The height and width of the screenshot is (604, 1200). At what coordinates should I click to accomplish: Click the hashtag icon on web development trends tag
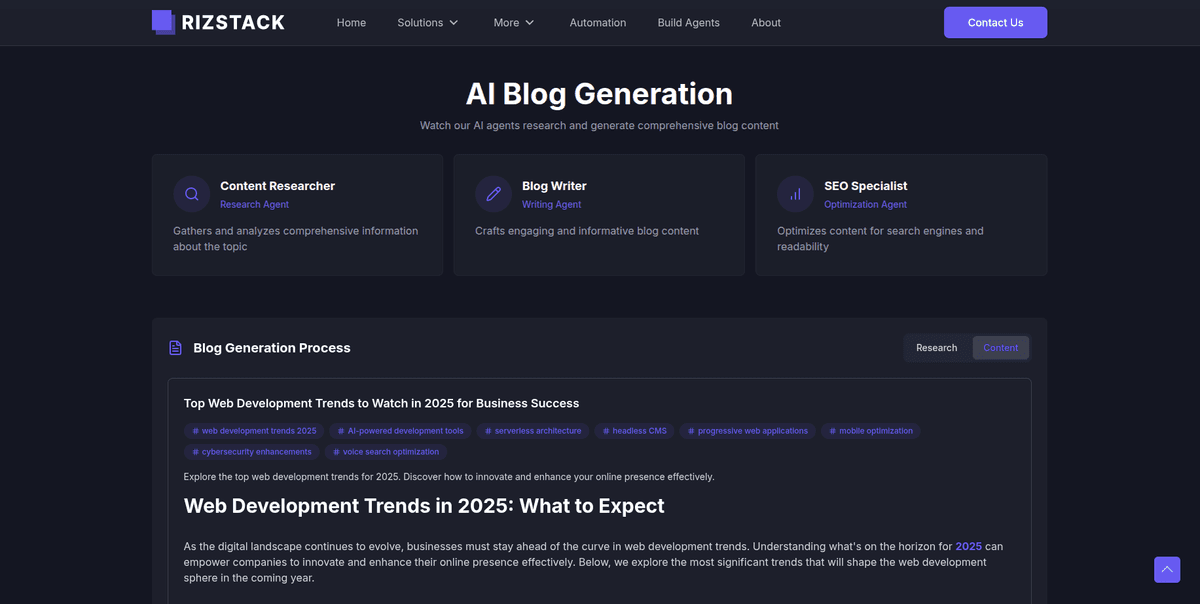coord(195,431)
